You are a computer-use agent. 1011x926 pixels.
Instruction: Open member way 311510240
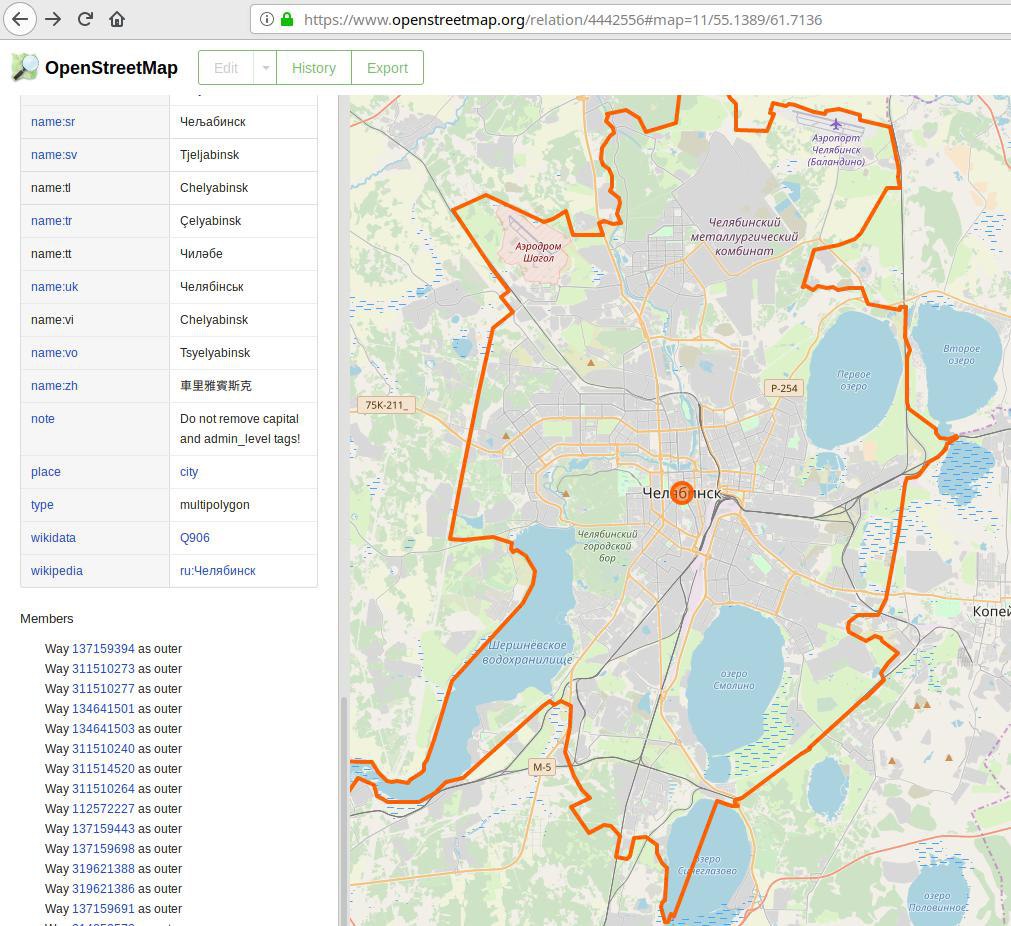(x=103, y=749)
